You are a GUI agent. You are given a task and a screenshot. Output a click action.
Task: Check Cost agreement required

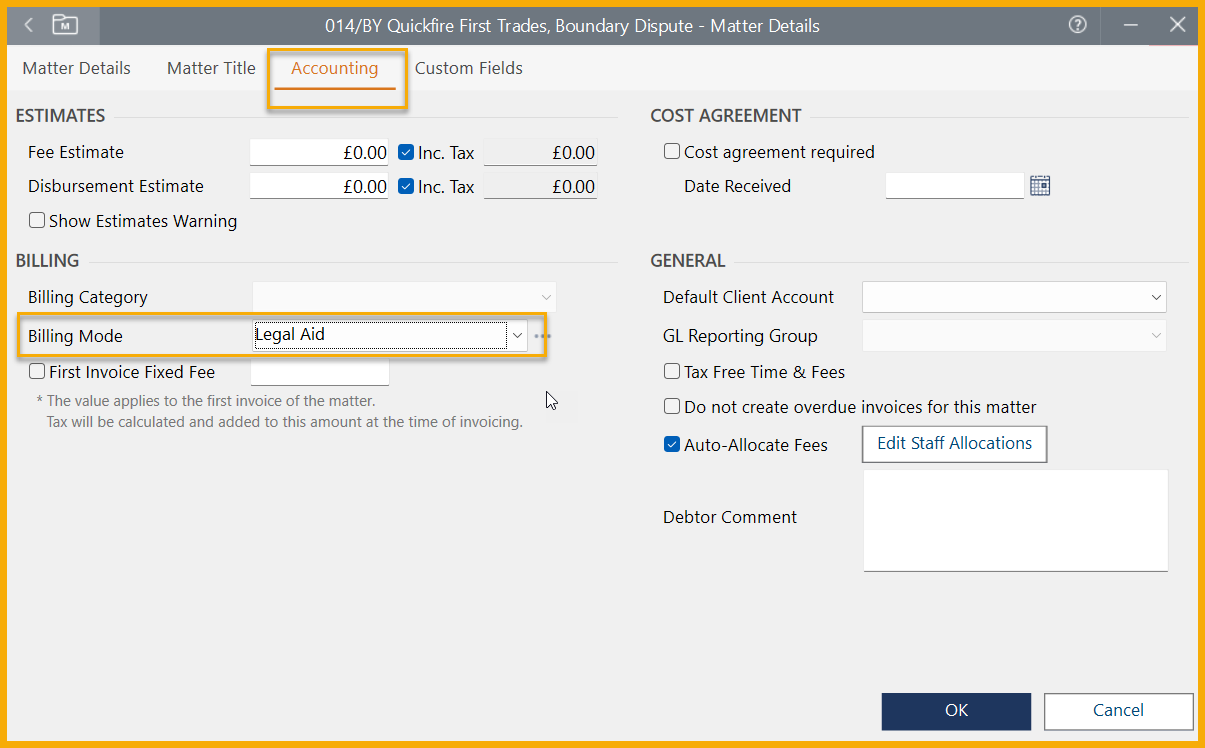[672, 152]
